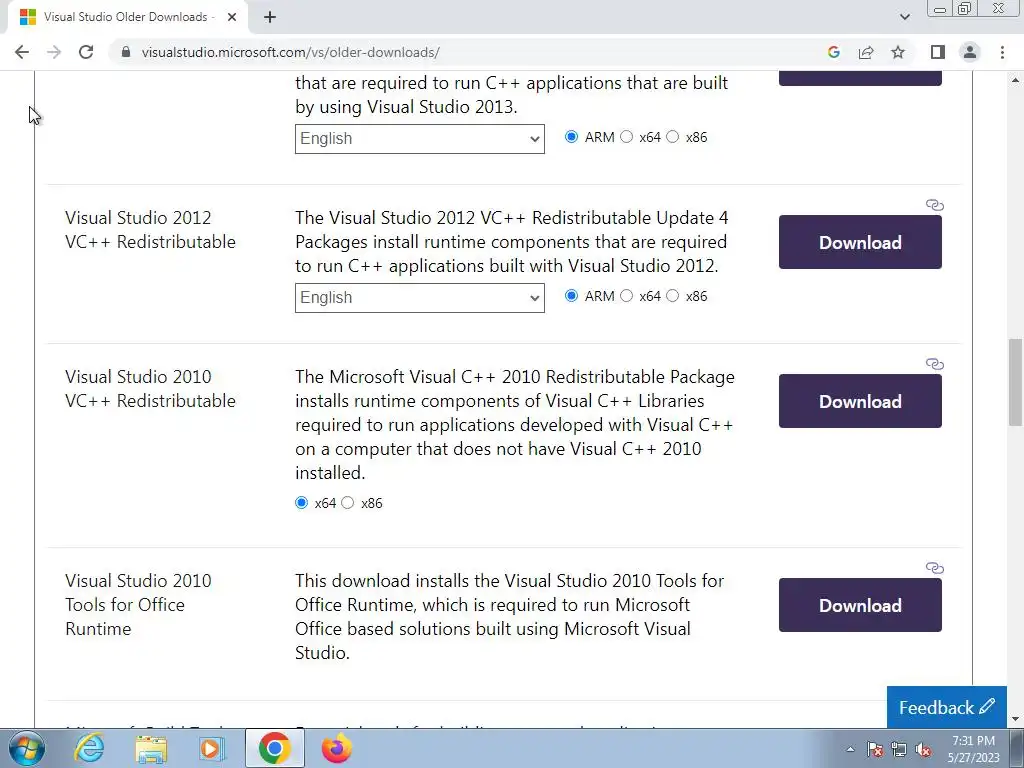Viewport: 1024px width, 768px height.
Task: Select x64 for Visual Studio 2012 Redistributable
Action: click(626, 295)
